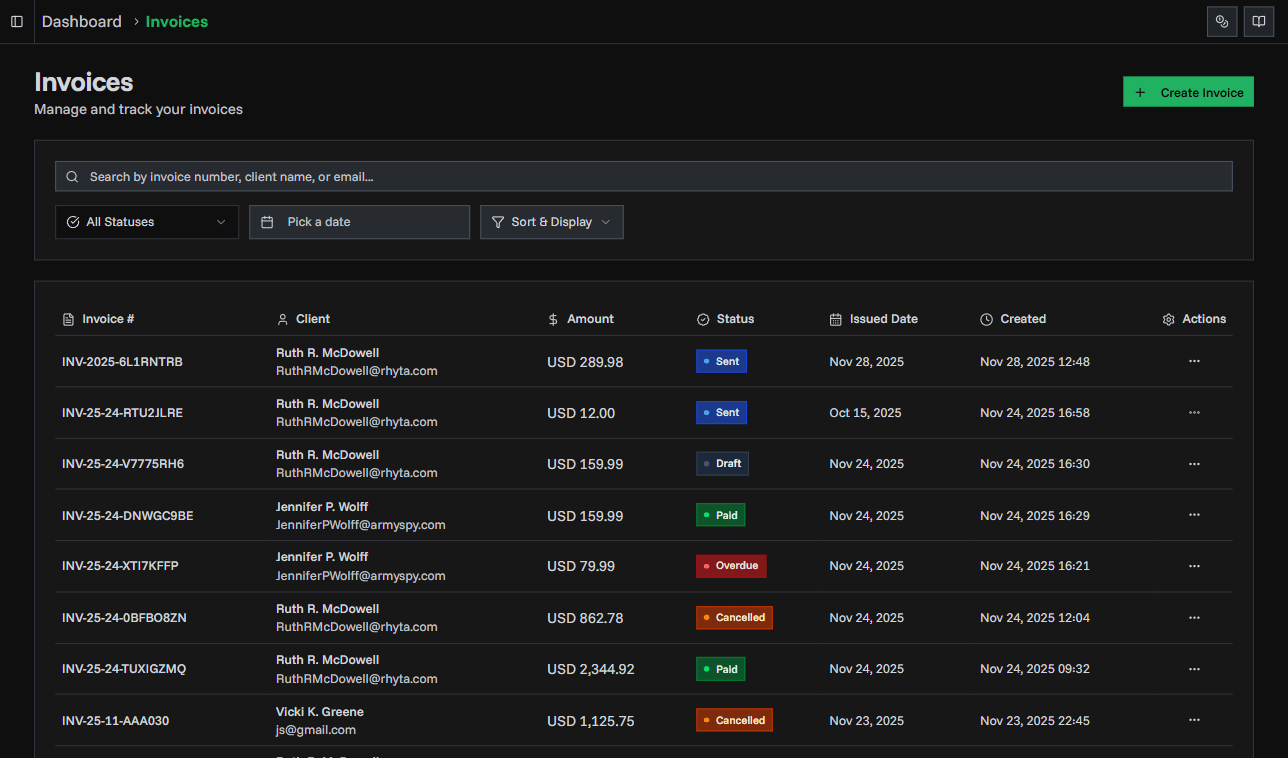Click the gear icon in the Actions column
The image size is (1288, 758).
click(1168, 318)
